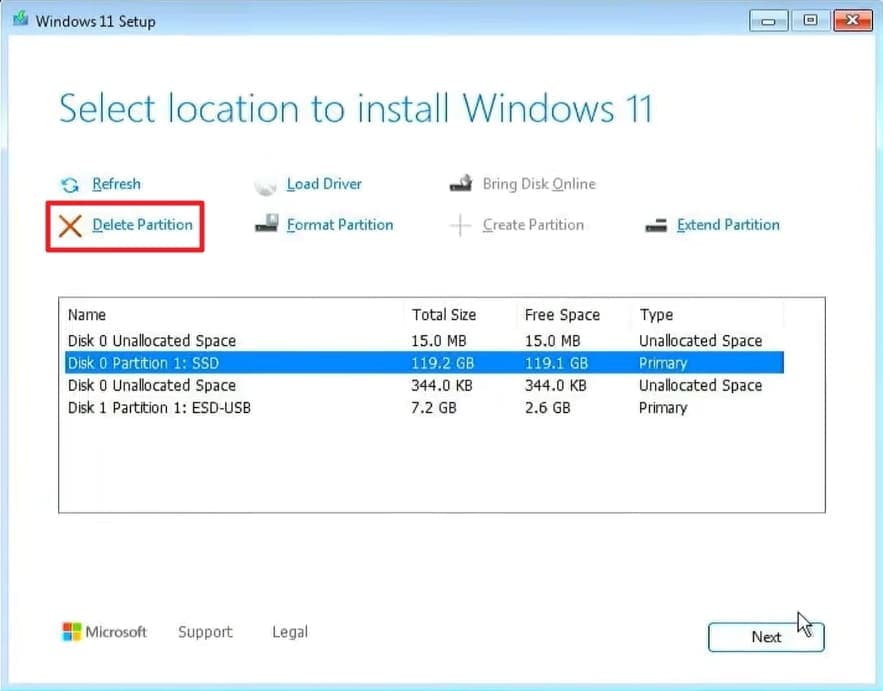Click the 119.1 GB free space value

(x=556, y=363)
